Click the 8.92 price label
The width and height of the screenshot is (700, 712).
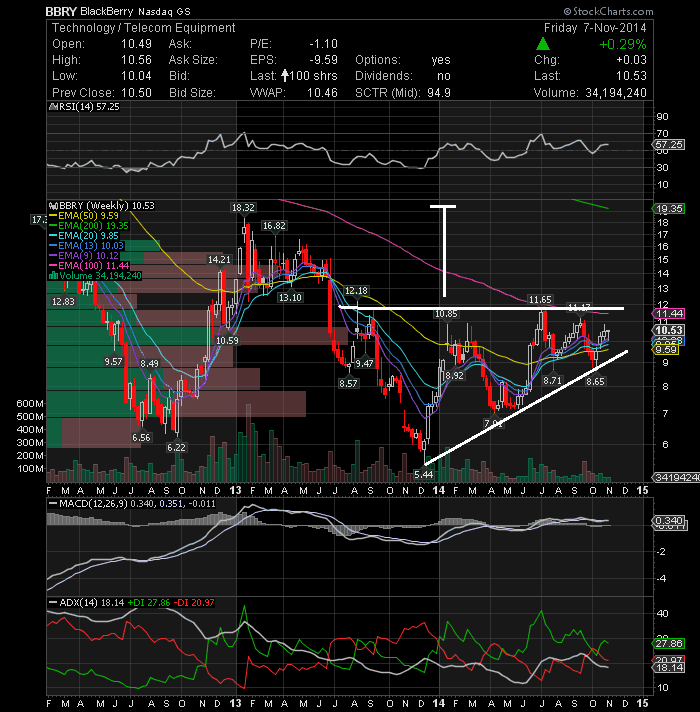pos(454,376)
